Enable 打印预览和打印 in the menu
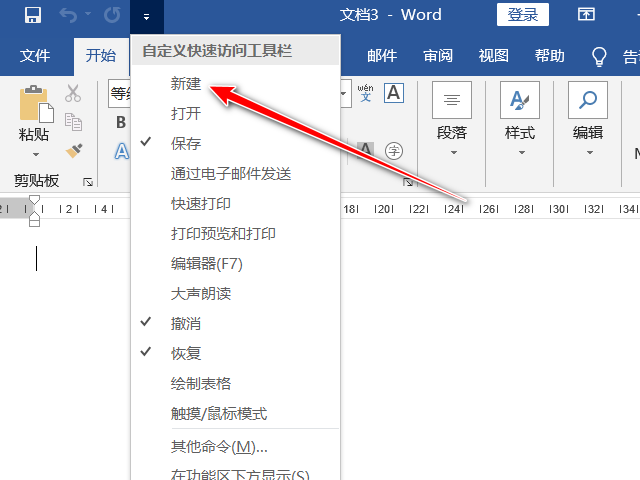The image size is (640, 480). (236, 234)
